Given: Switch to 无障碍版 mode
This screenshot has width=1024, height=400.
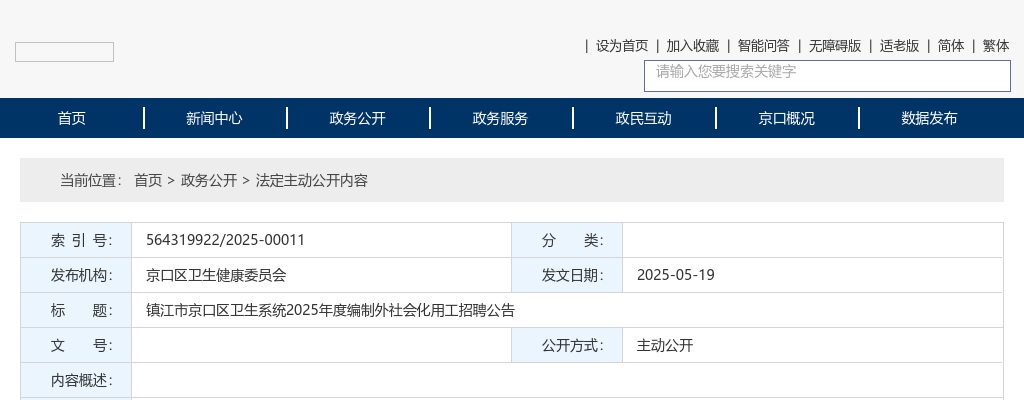Looking at the screenshot, I should [x=835, y=46].
